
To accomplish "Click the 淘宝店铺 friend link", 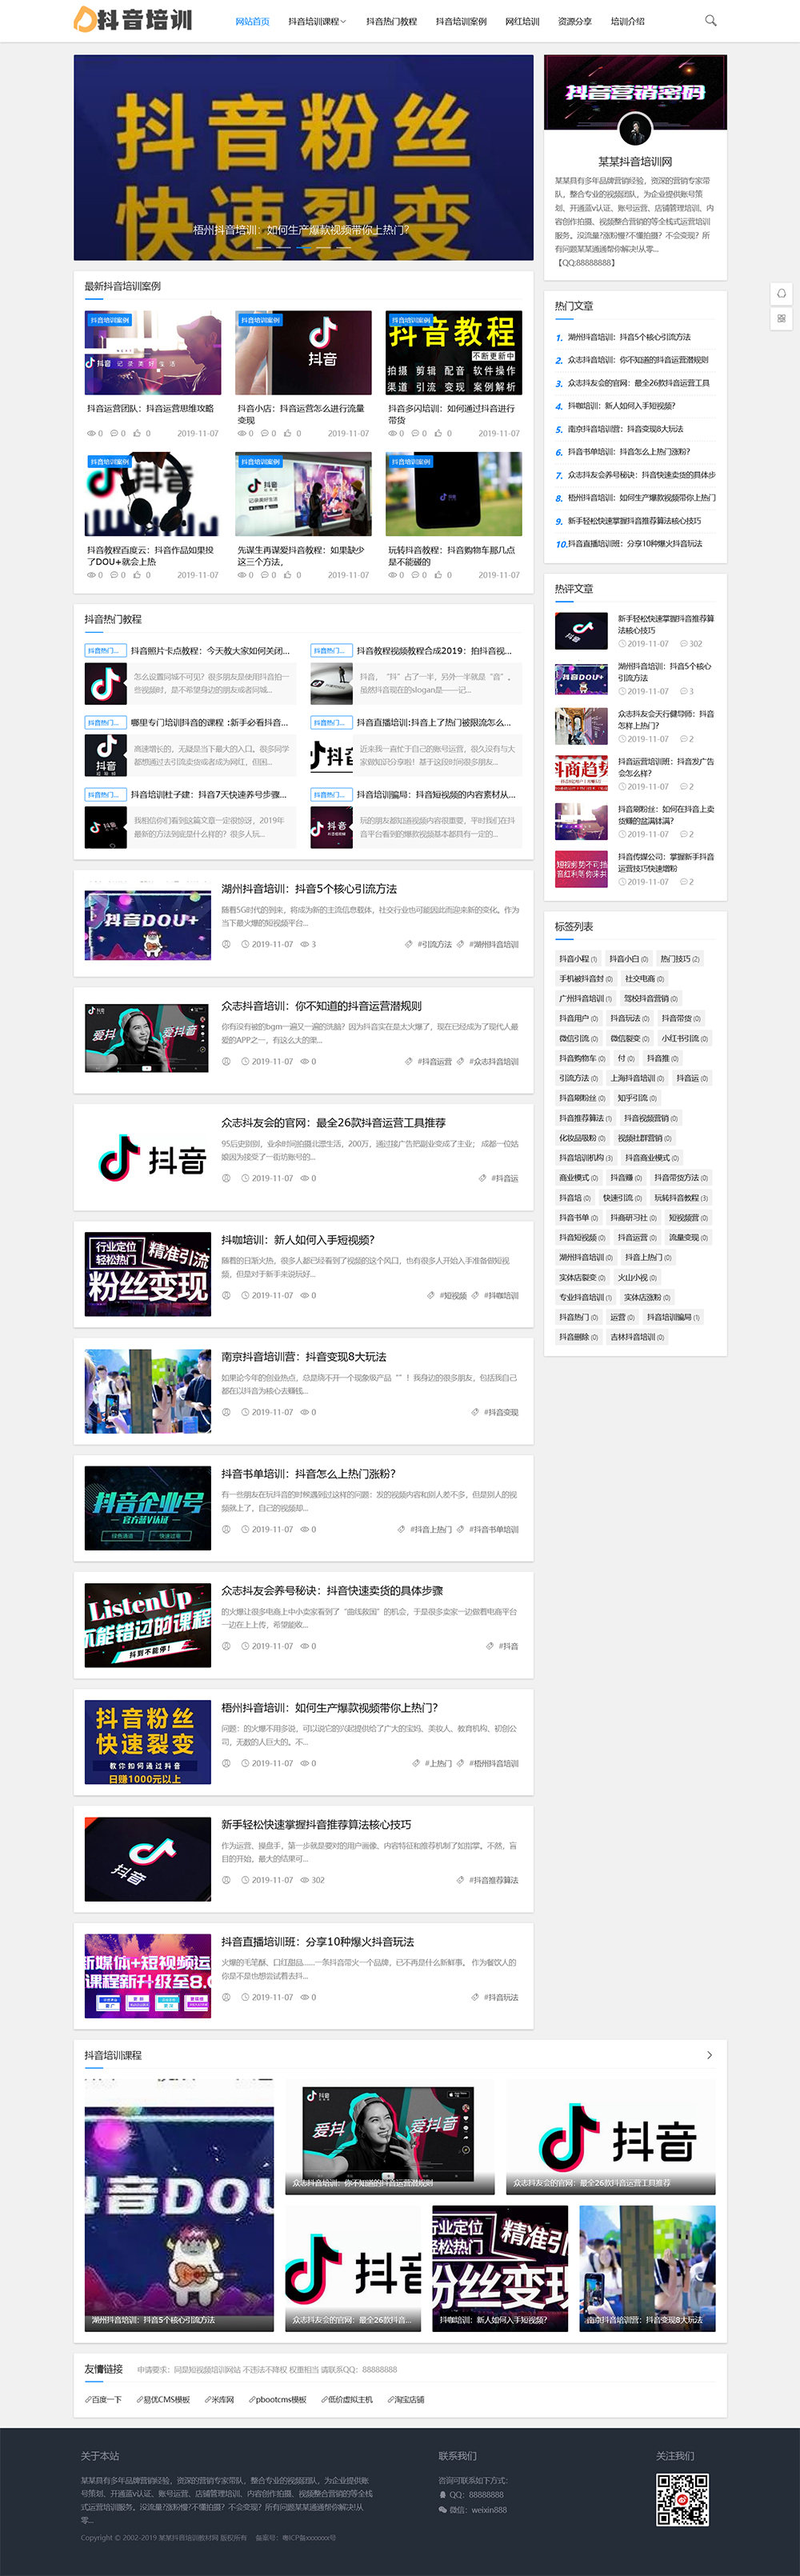I will (408, 2399).
